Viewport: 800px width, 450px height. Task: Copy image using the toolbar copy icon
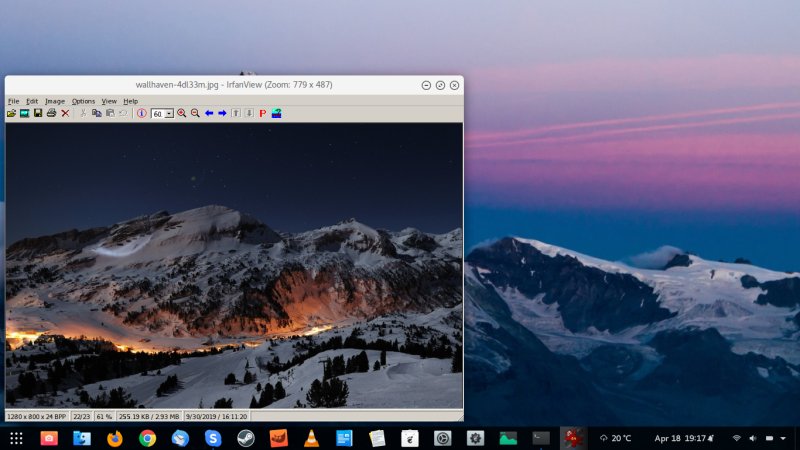pos(96,113)
